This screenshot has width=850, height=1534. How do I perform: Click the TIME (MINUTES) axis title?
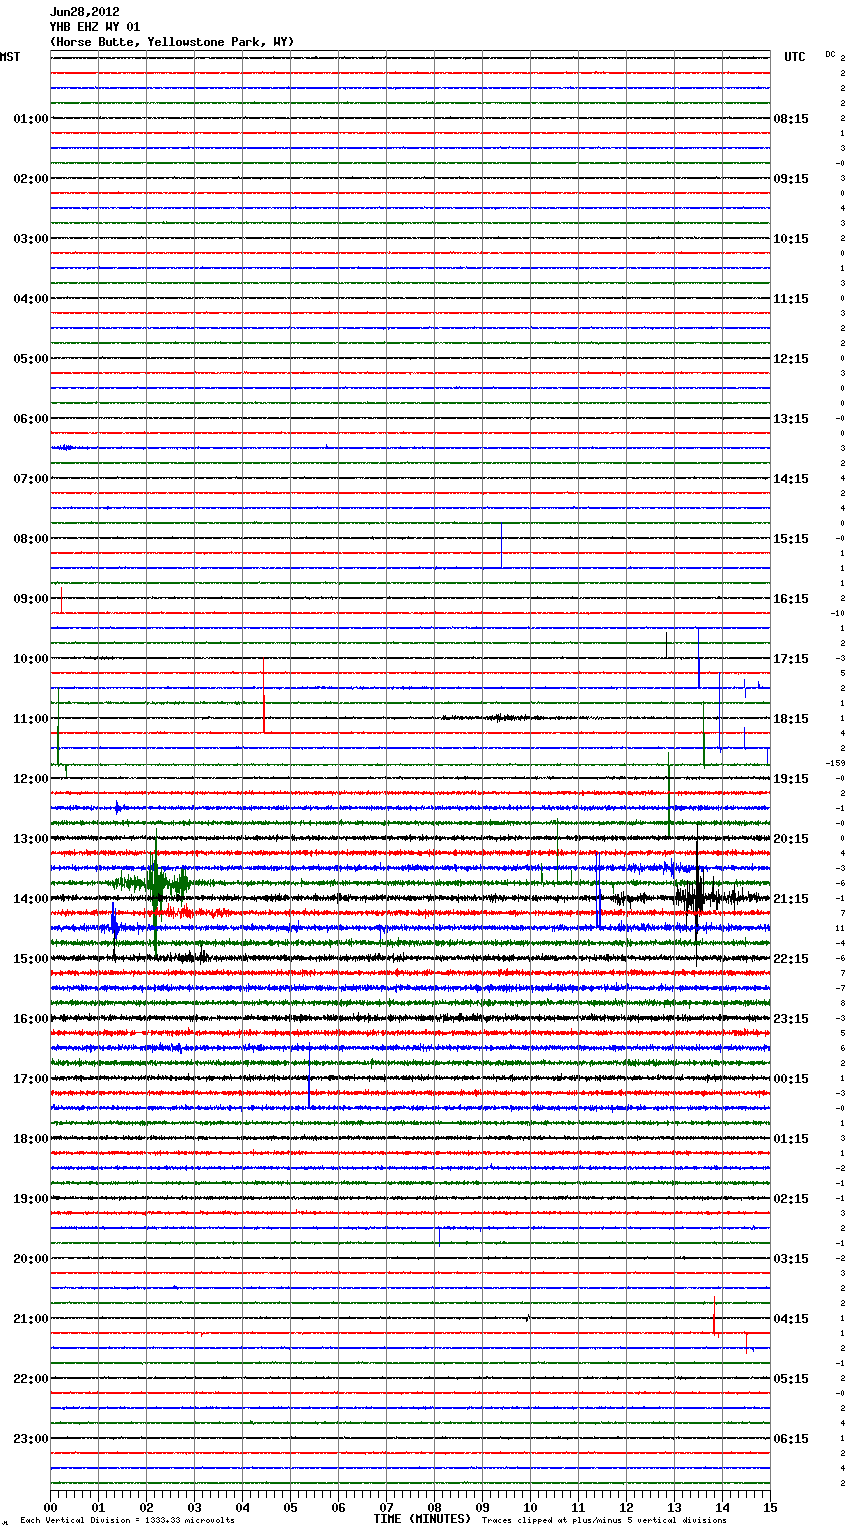tap(422, 1519)
